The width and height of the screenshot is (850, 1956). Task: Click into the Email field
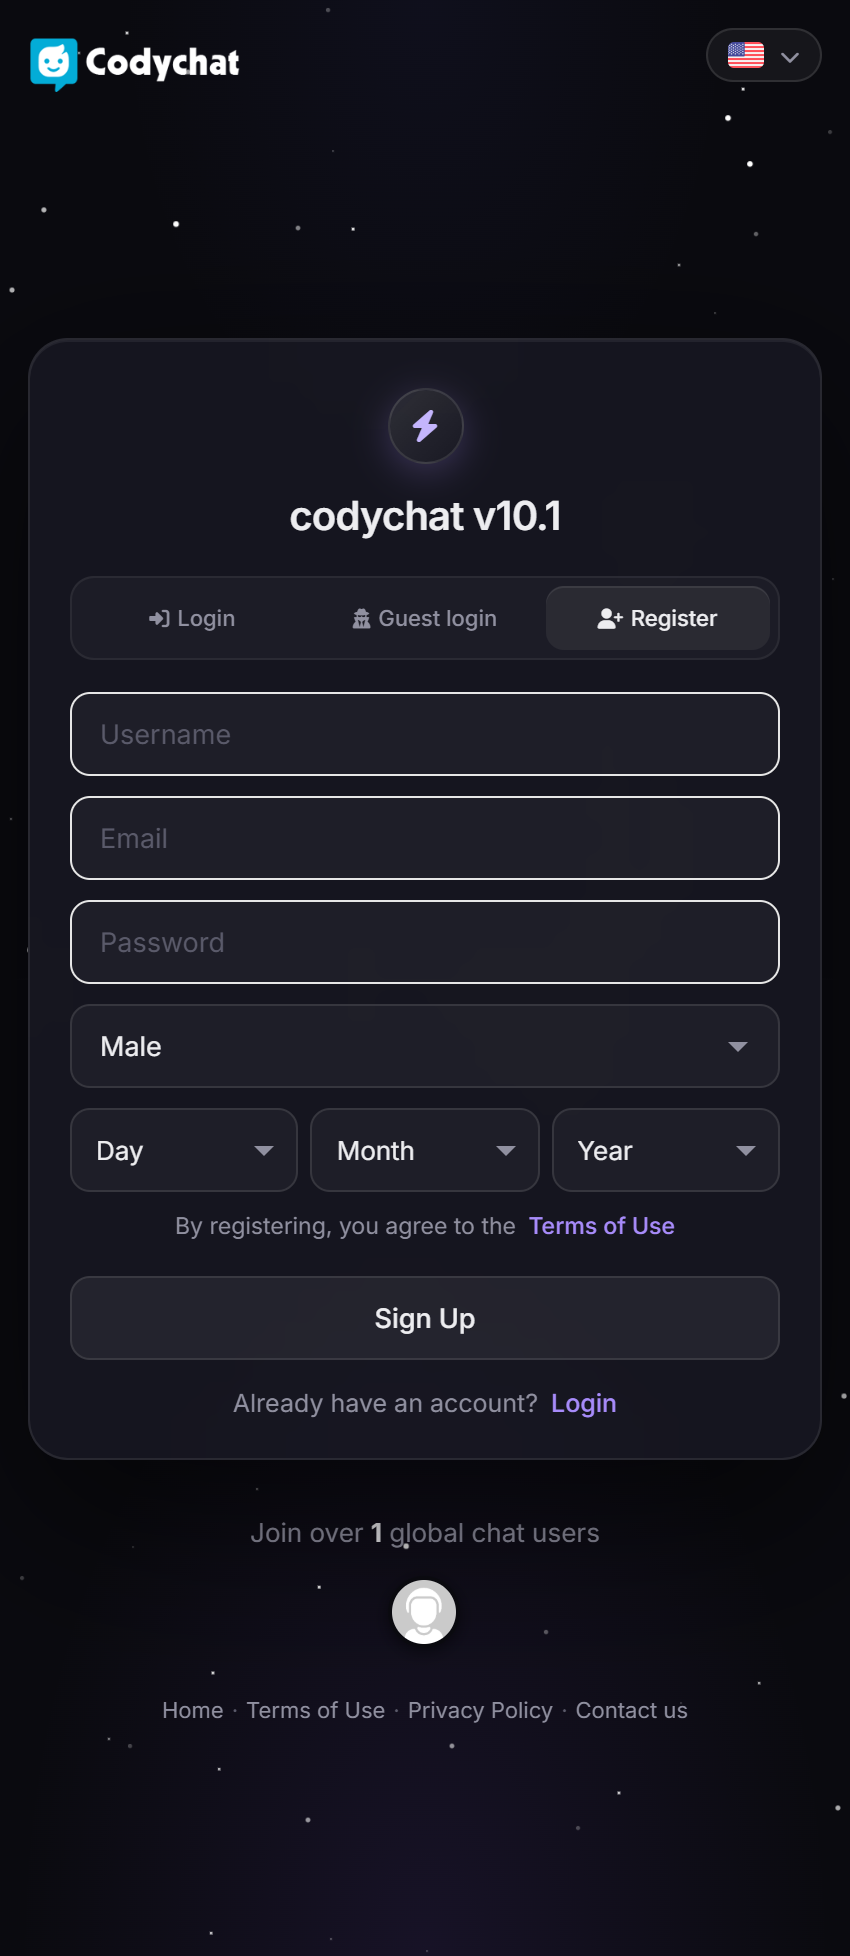(425, 838)
